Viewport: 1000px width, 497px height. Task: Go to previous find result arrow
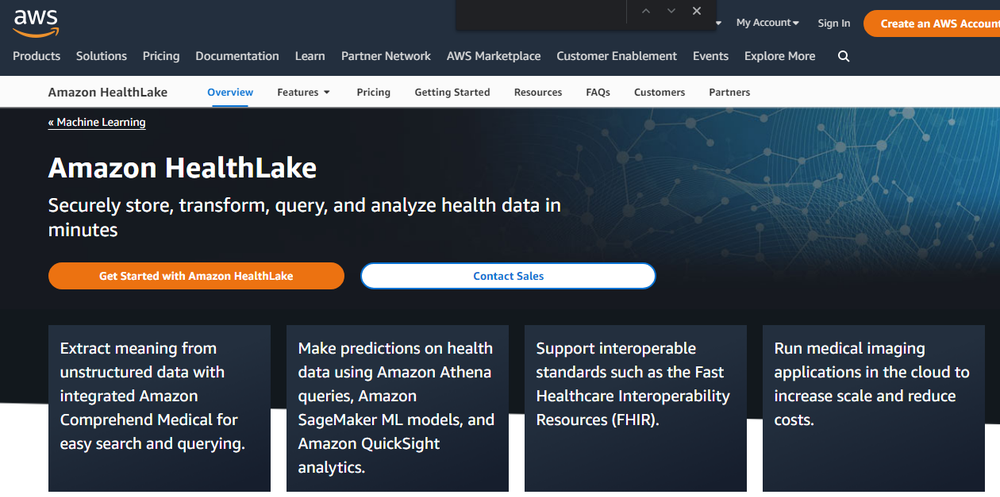pyautogui.click(x=645, y=11)
